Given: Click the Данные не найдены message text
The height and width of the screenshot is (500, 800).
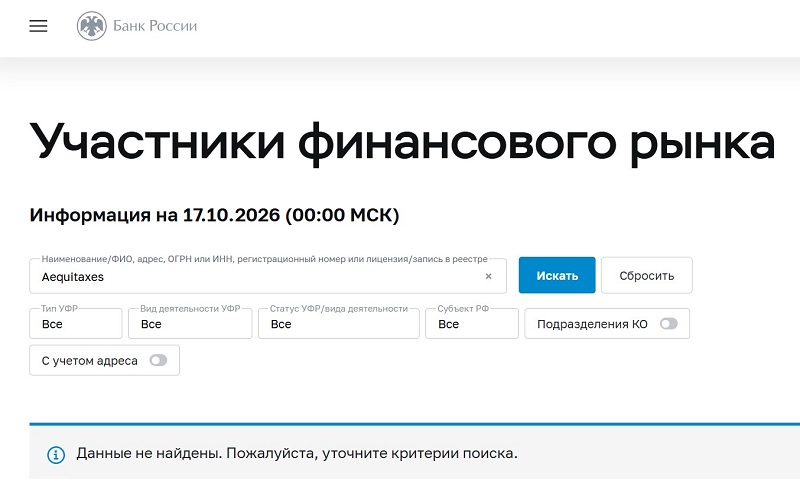Looking at the screenshot, I should [x=297, y=453].
